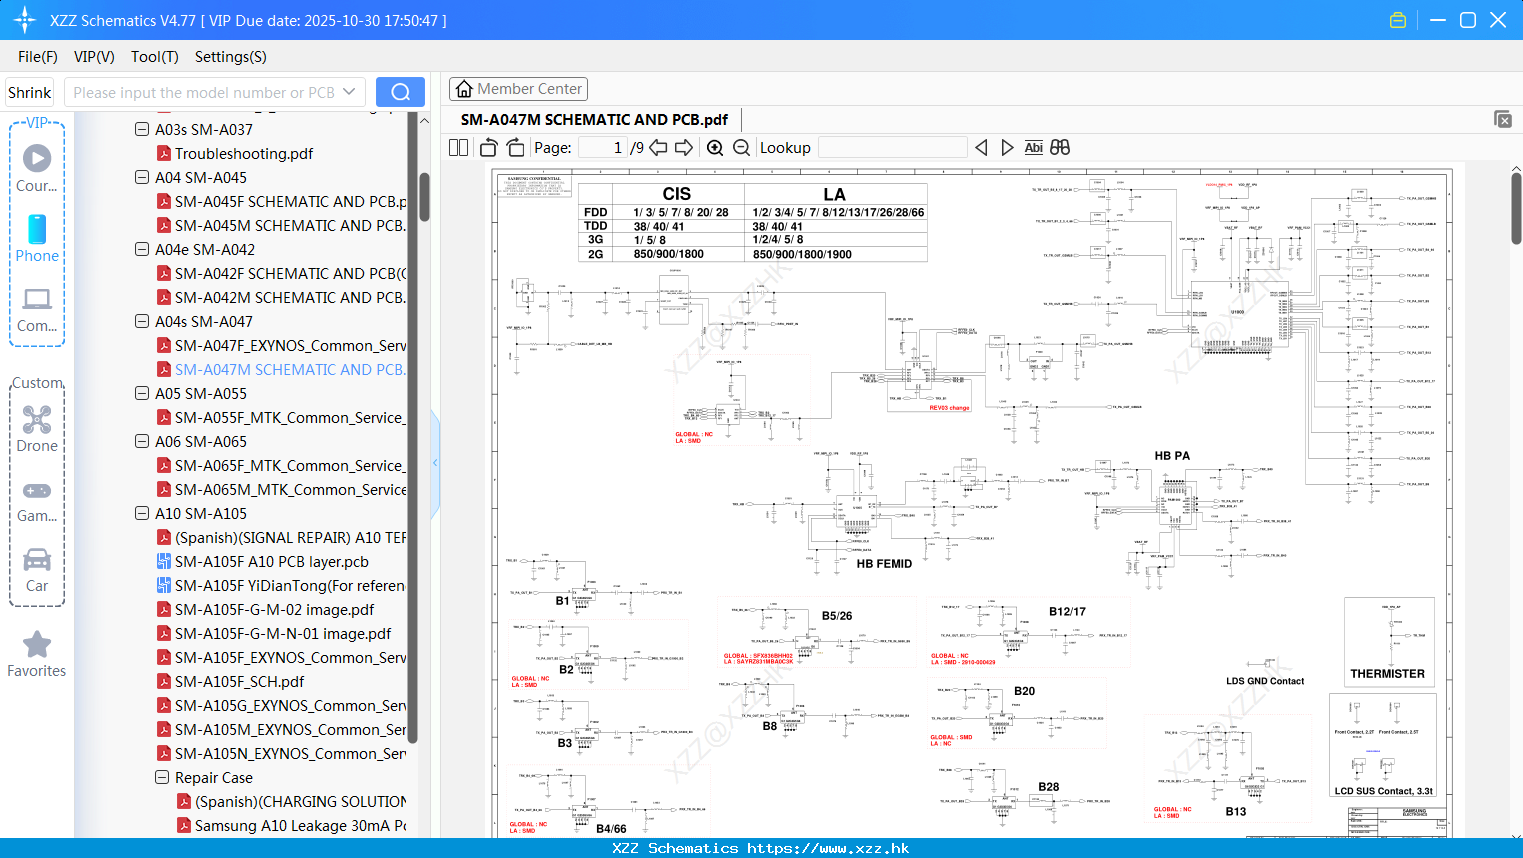Open the File(F) menu
The height and width of the screenshot is (858, 1523).
[38, 57]
